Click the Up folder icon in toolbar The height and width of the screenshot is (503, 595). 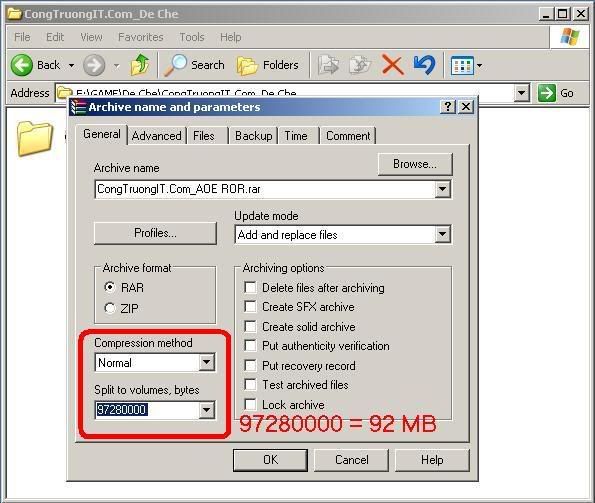pos(140,65)
